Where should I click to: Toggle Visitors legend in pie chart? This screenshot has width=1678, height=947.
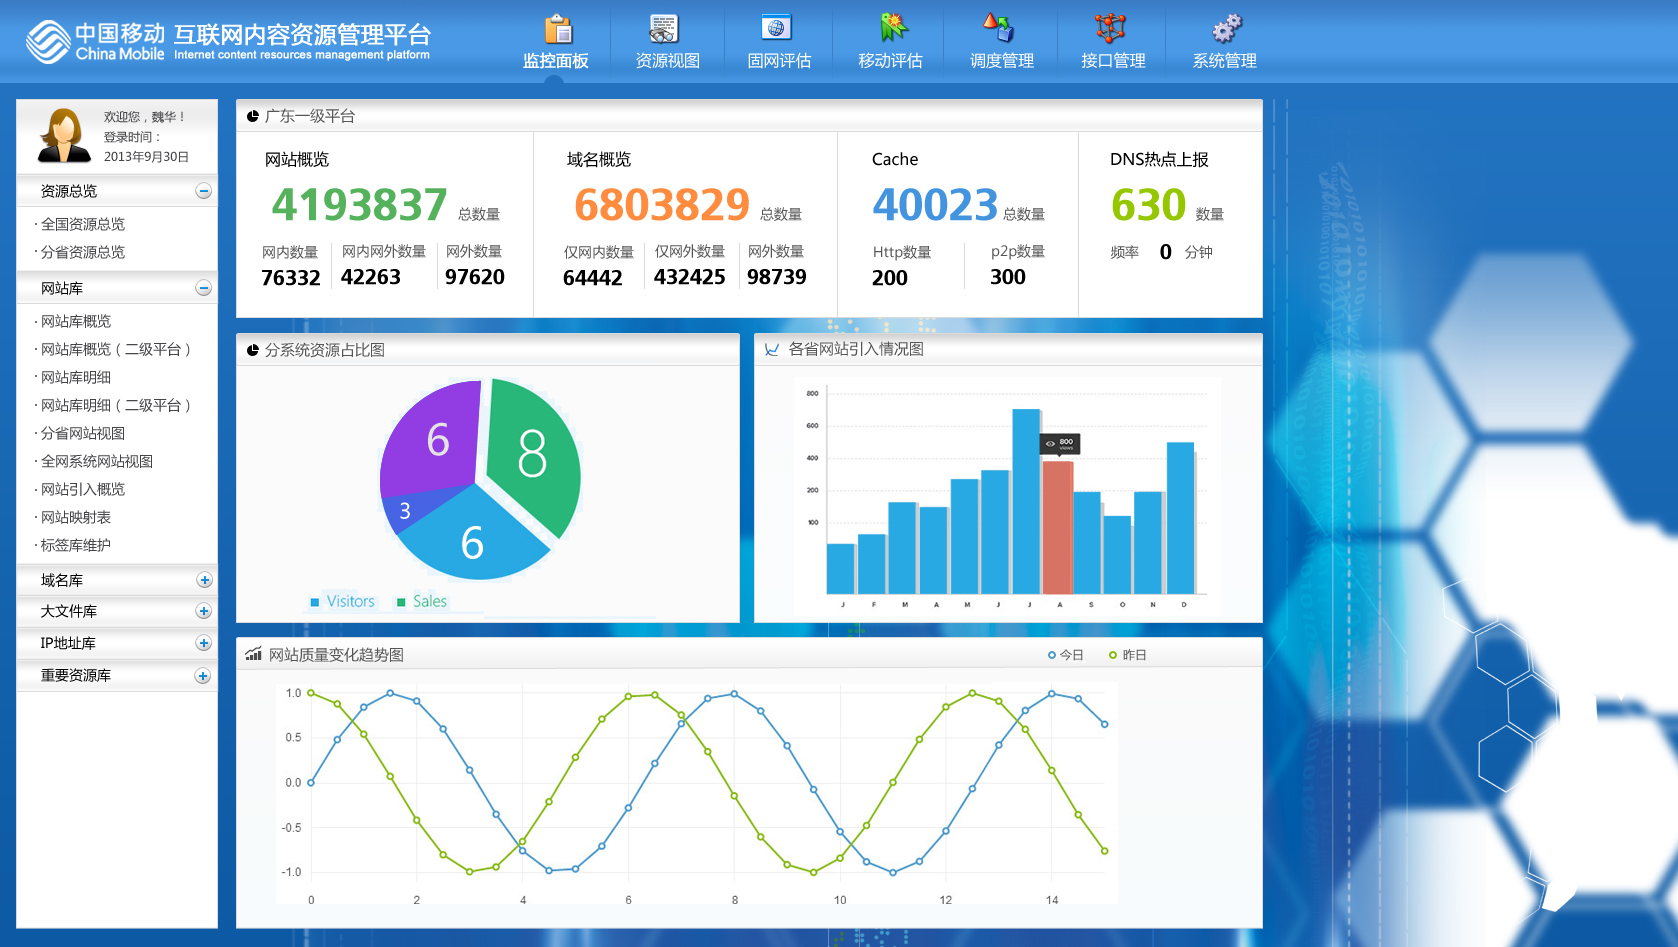point(342,601)
